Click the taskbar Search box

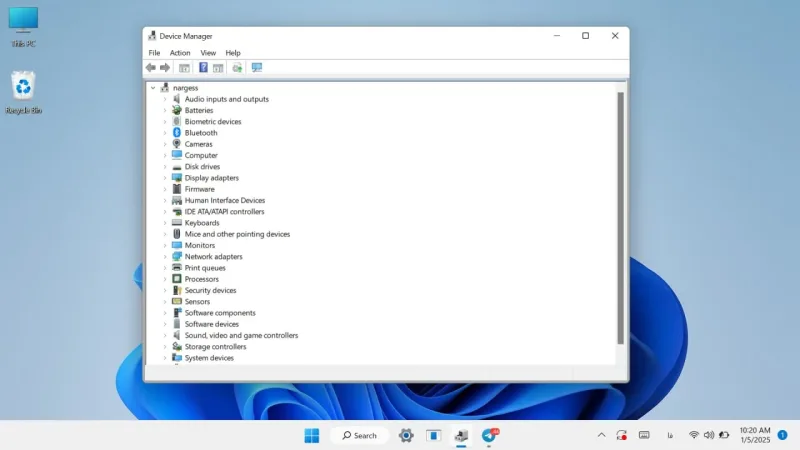coord(360,435)
